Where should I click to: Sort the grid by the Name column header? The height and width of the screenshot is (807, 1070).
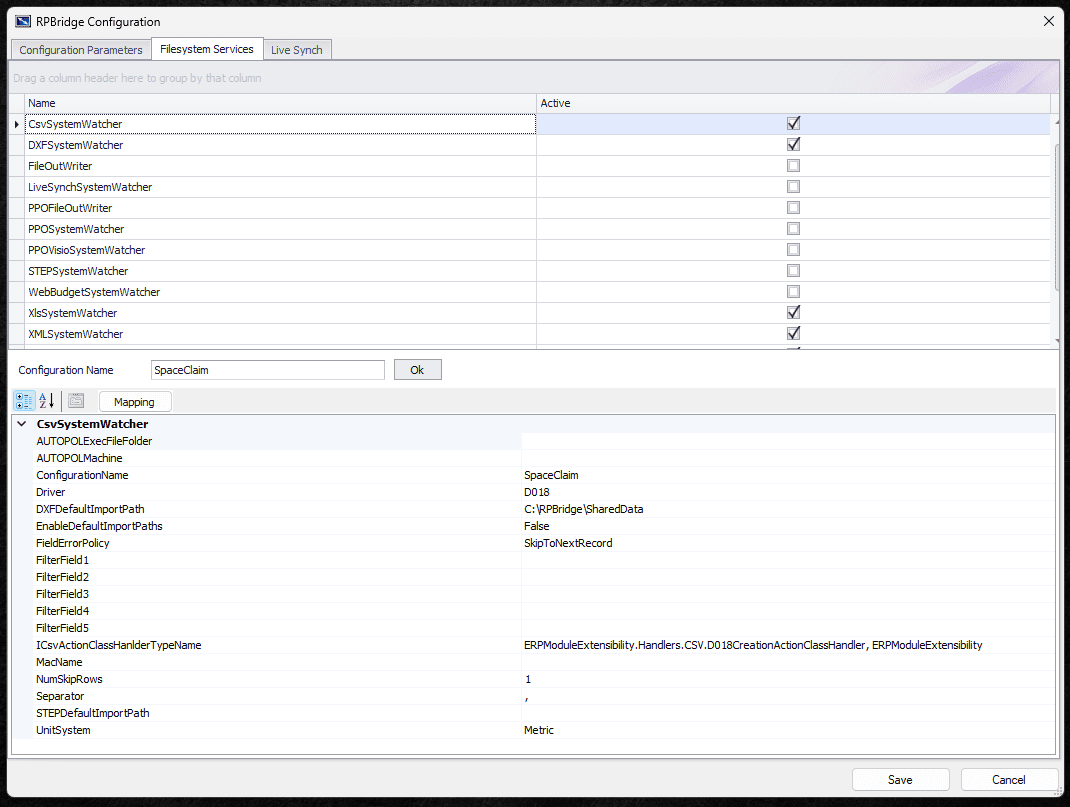click(280, 103)
